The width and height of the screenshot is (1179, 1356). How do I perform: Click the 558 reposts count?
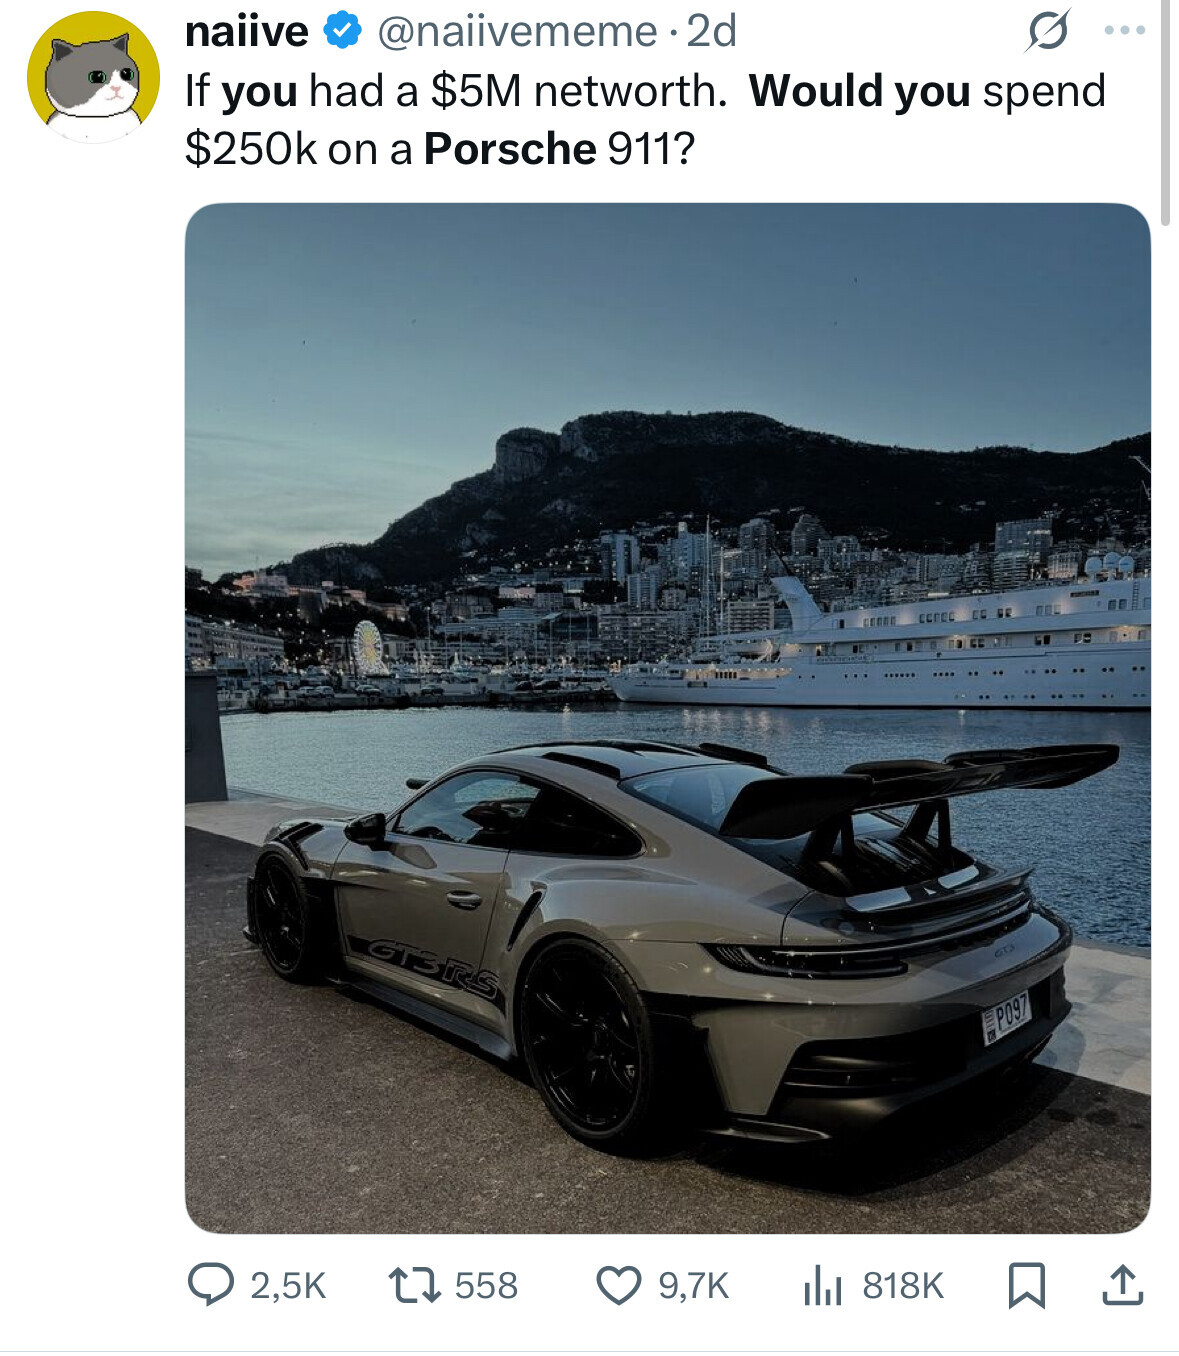tap(486, 1286)
